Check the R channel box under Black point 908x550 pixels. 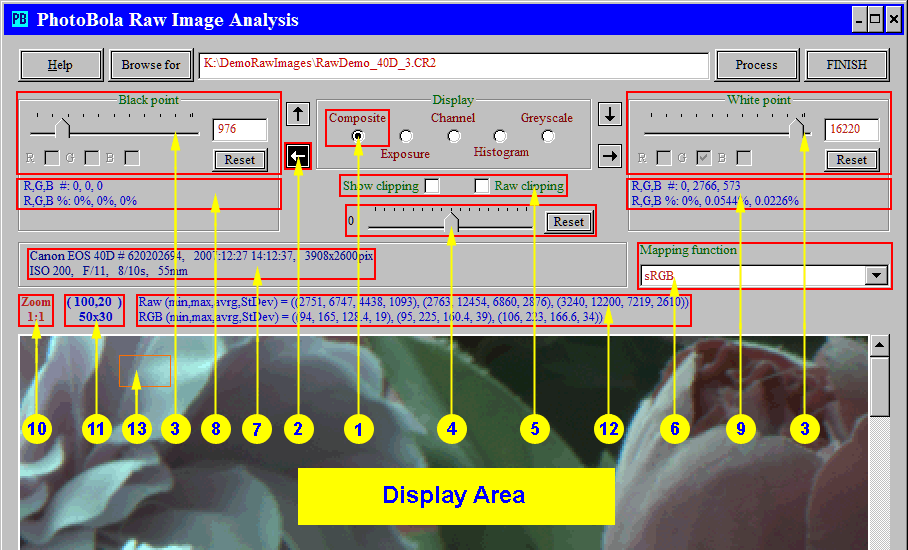52,157
